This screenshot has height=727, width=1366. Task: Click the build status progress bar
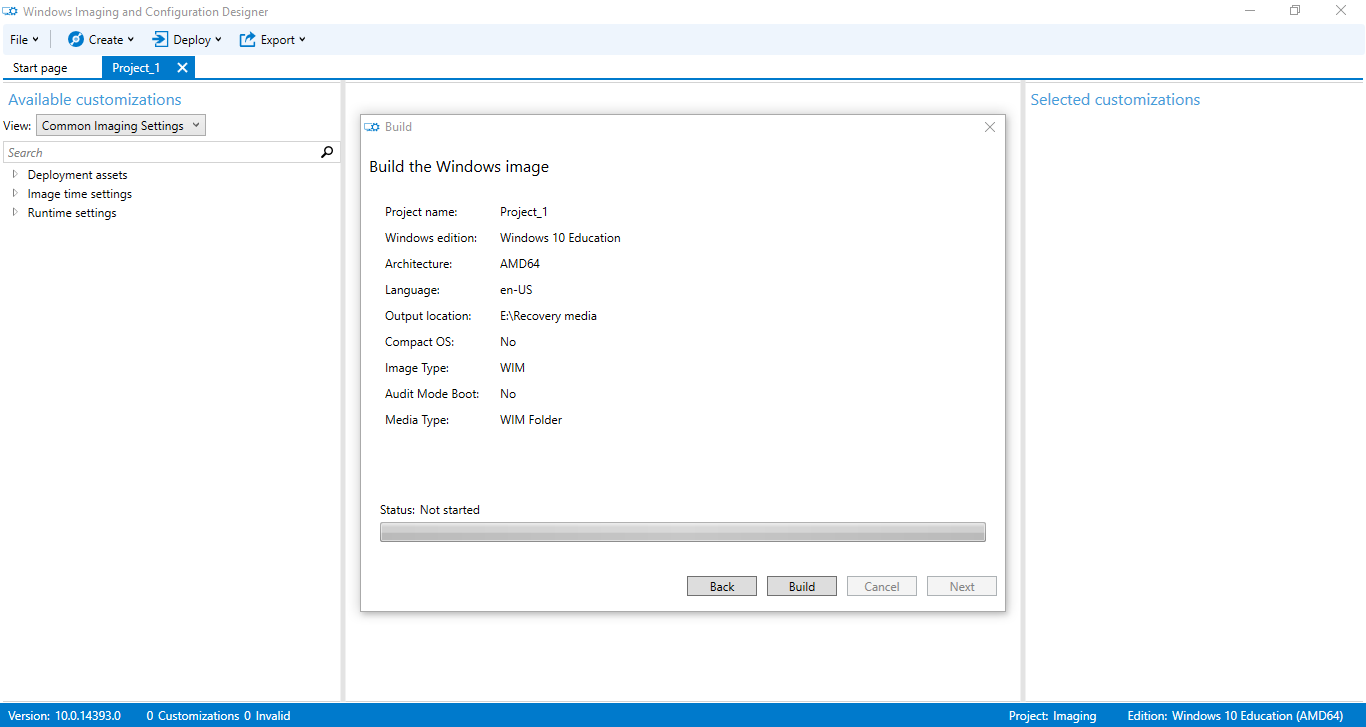(682, 531)
